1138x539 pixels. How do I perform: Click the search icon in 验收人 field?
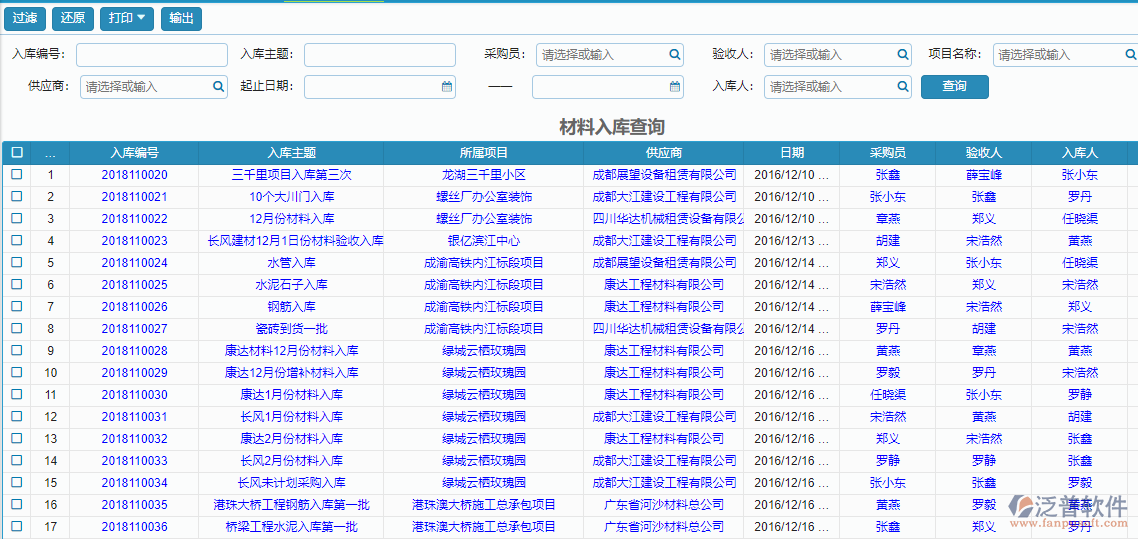tap(902, 54)
